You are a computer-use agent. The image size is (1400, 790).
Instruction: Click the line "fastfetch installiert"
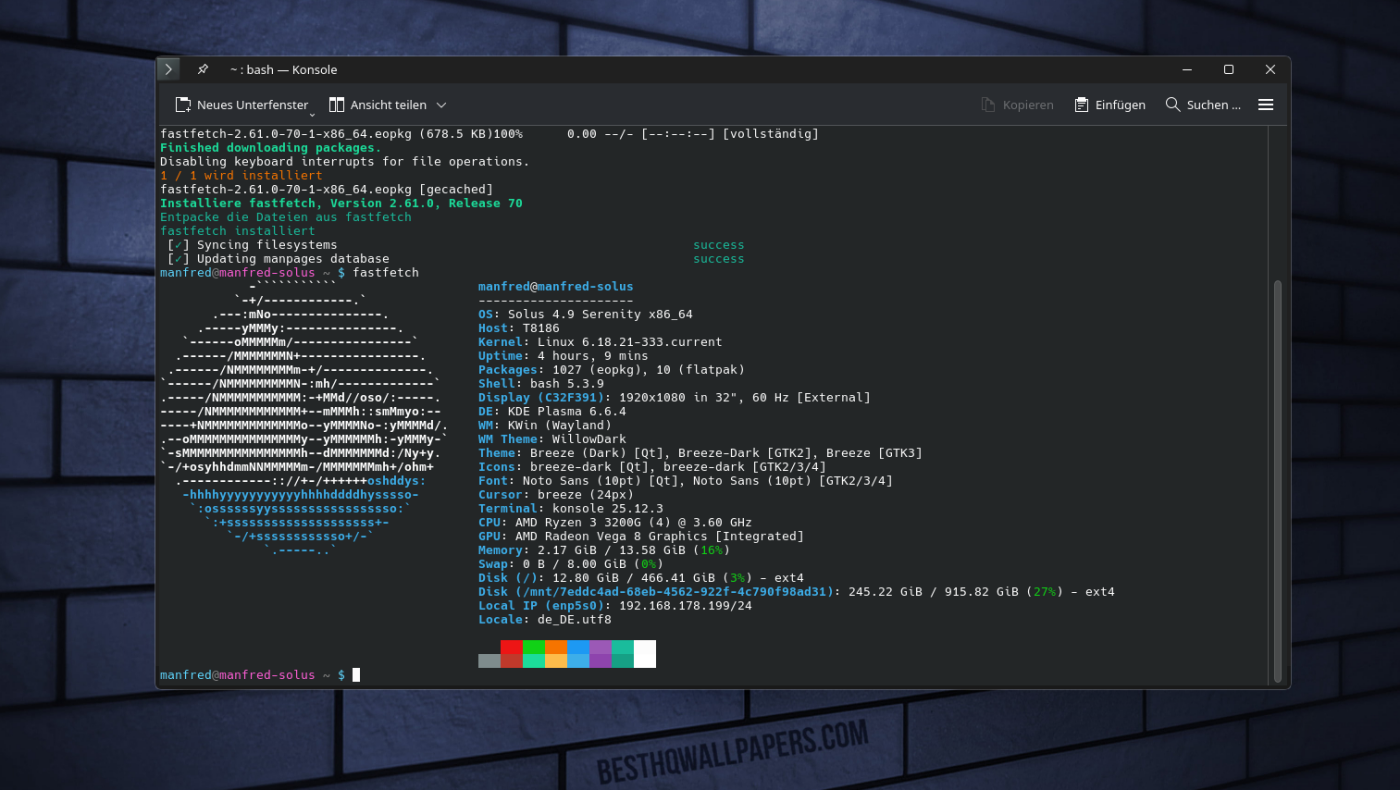coord(238,231)
